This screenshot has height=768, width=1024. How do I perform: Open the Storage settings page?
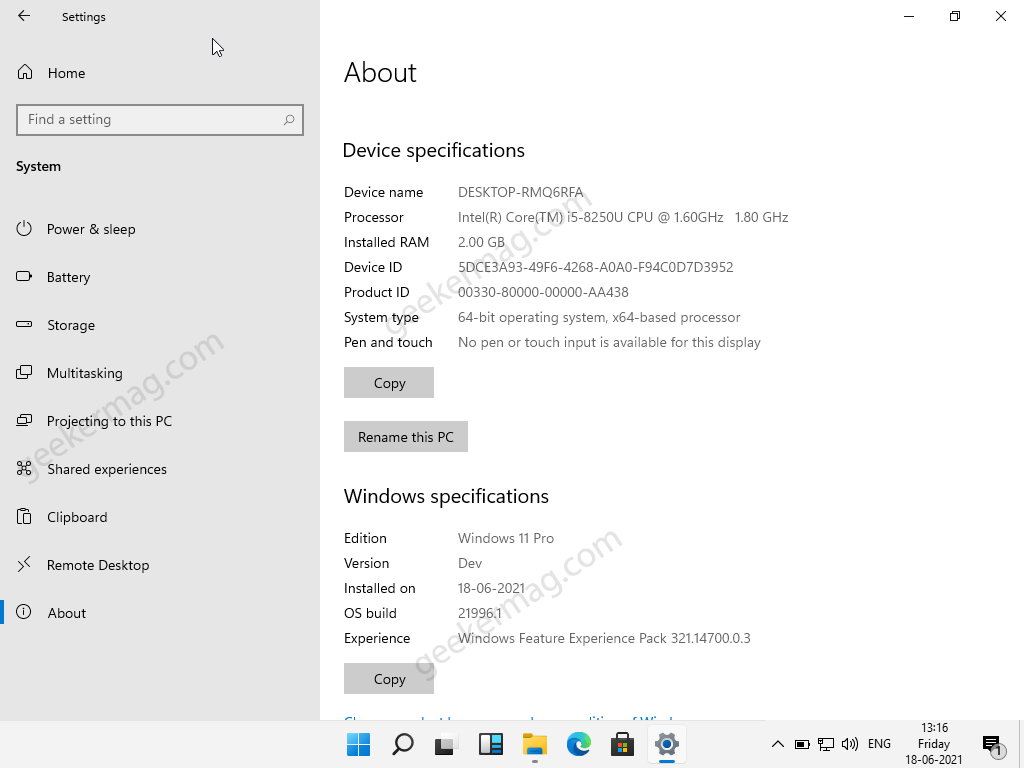tap(56, 325)
